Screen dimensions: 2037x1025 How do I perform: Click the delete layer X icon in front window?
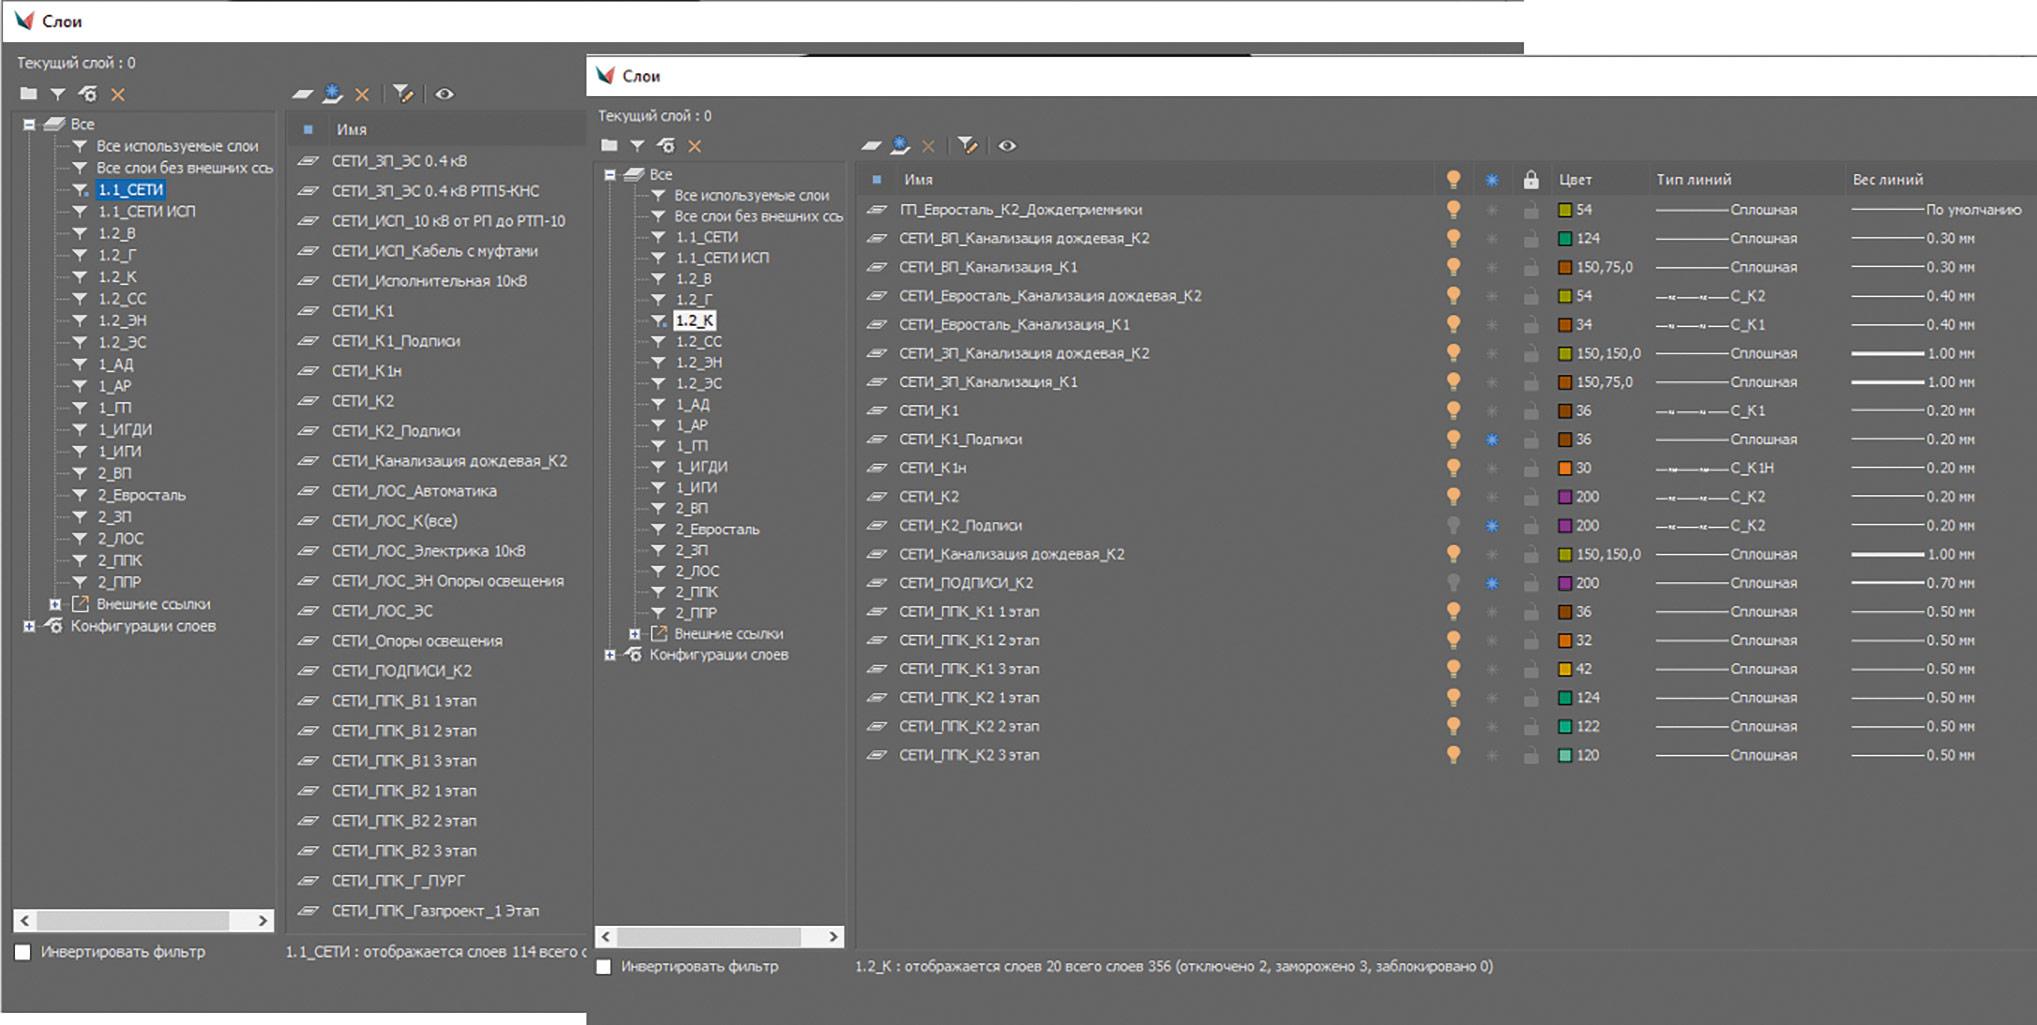(x=929, y=146)
